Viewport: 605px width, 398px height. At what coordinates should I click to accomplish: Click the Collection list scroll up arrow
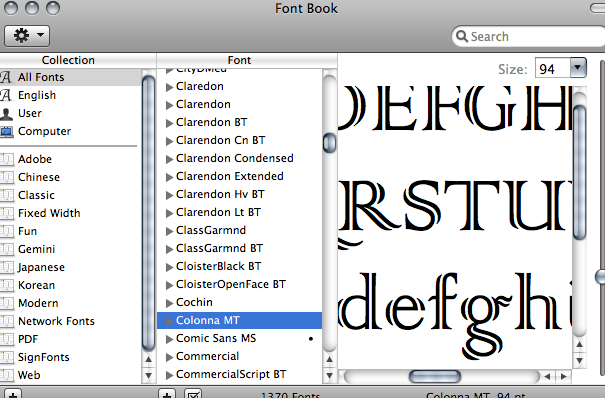click(x=149, y=359)
